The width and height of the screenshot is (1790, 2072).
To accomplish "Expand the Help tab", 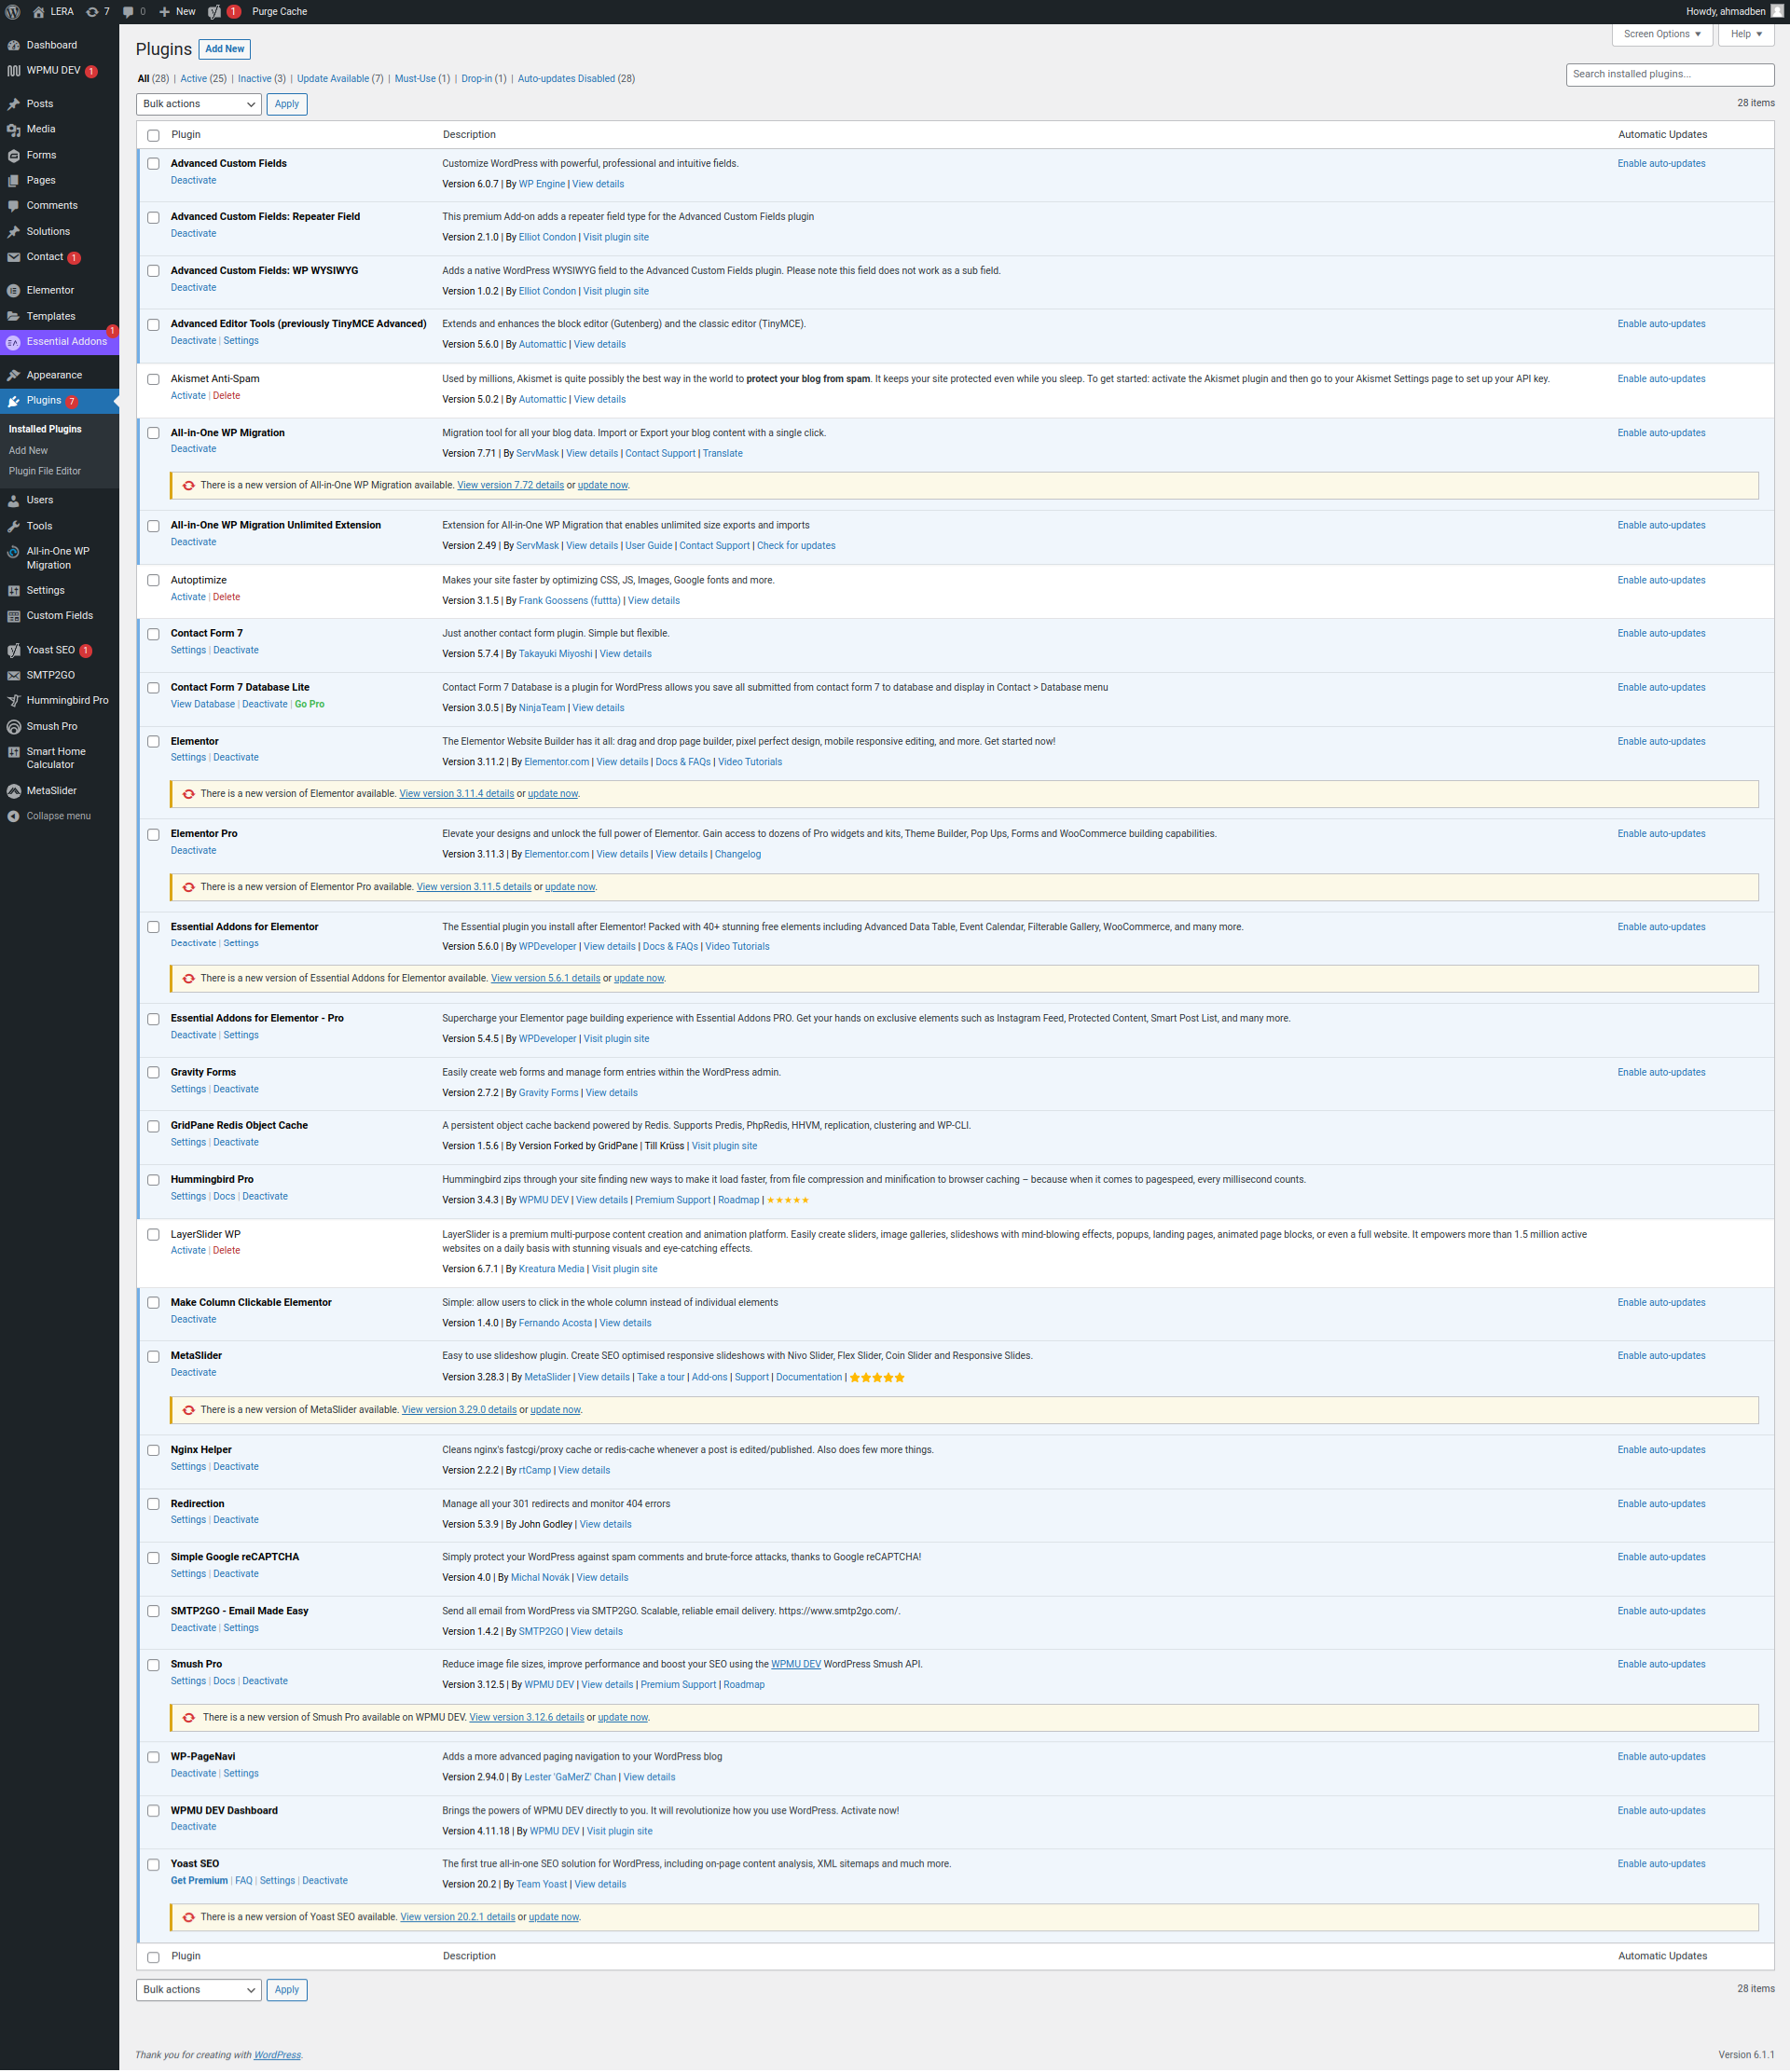I will point(1745,34).
